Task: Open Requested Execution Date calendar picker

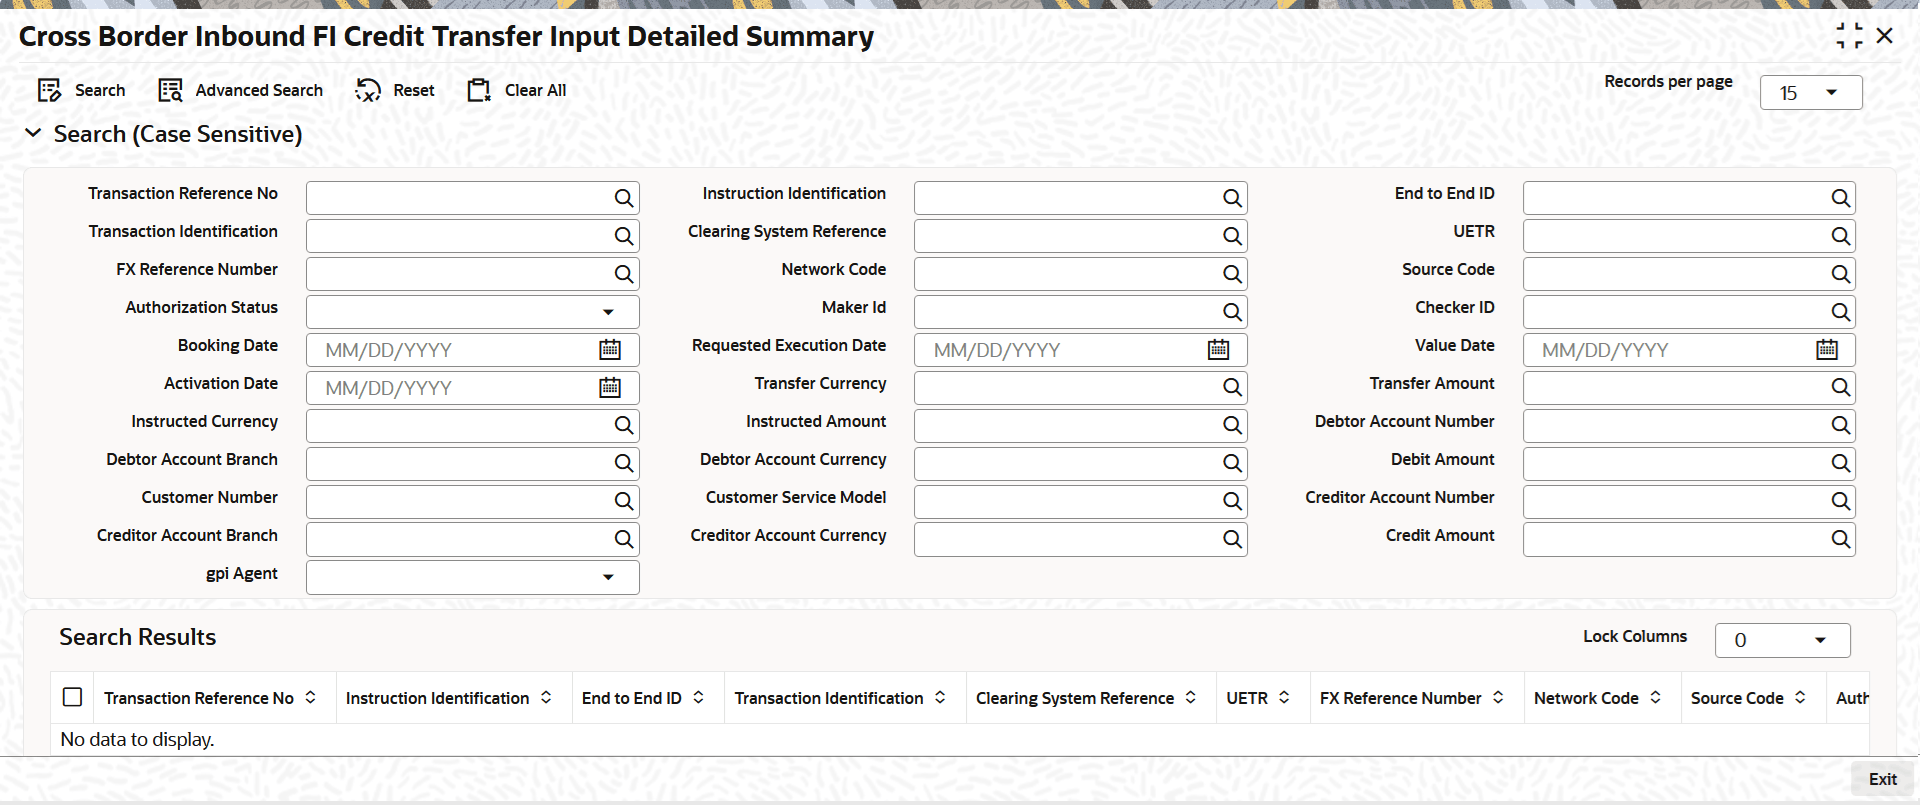Action: click(x=1218, y=349)
